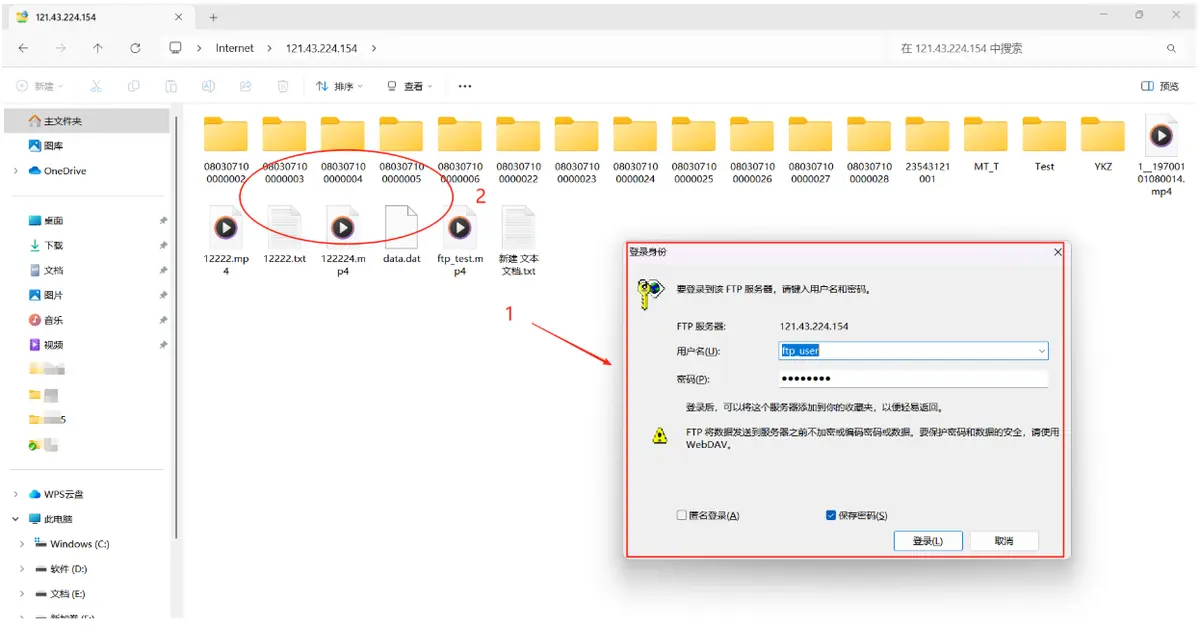Select the Test folder

pos(1044,144)
